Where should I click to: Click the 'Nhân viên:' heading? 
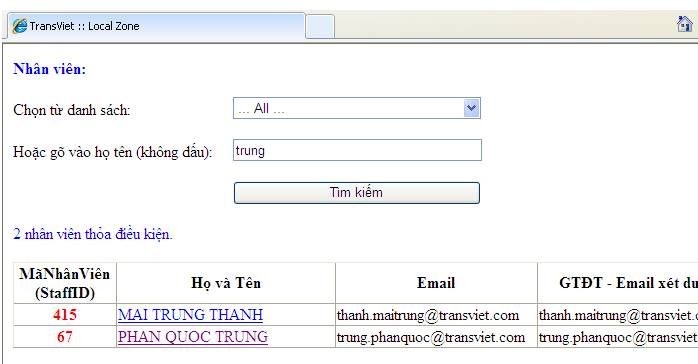(x=49, y=69)
